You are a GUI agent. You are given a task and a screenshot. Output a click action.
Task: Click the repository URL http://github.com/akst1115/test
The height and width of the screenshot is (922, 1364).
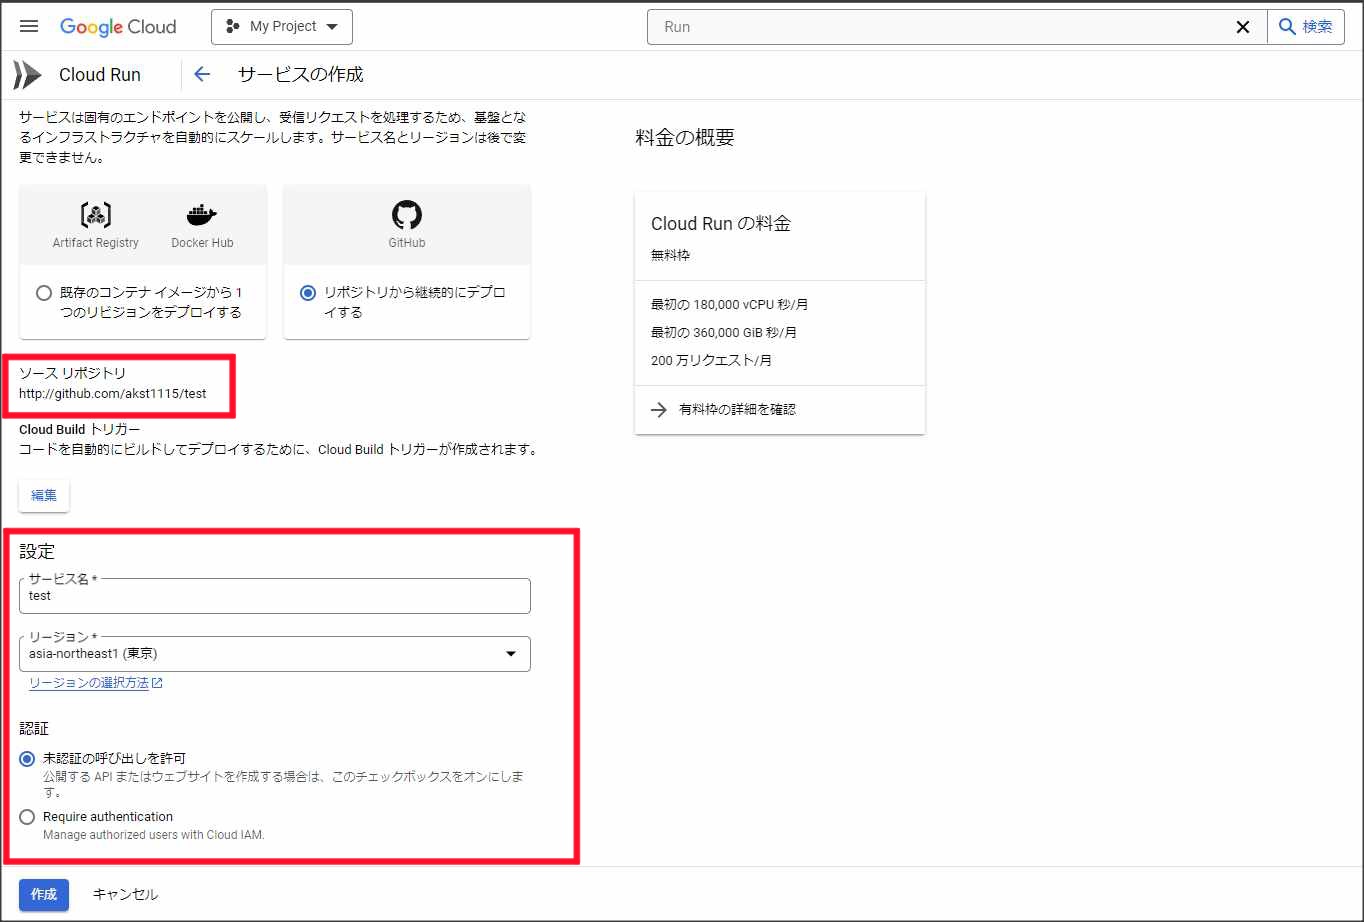(x=113, y=394)
